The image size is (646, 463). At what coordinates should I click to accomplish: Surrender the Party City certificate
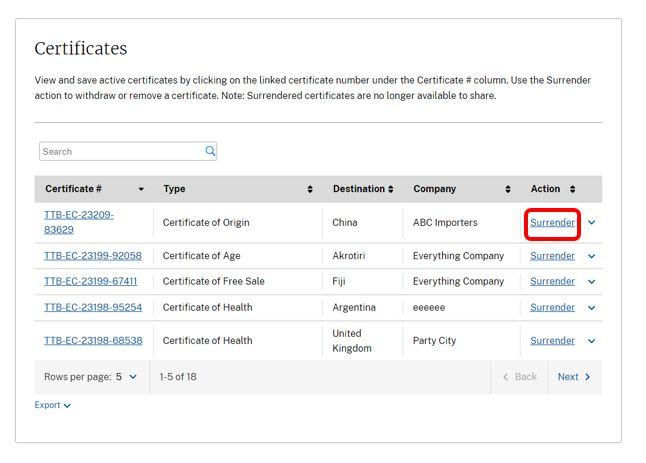coord(552,341)
